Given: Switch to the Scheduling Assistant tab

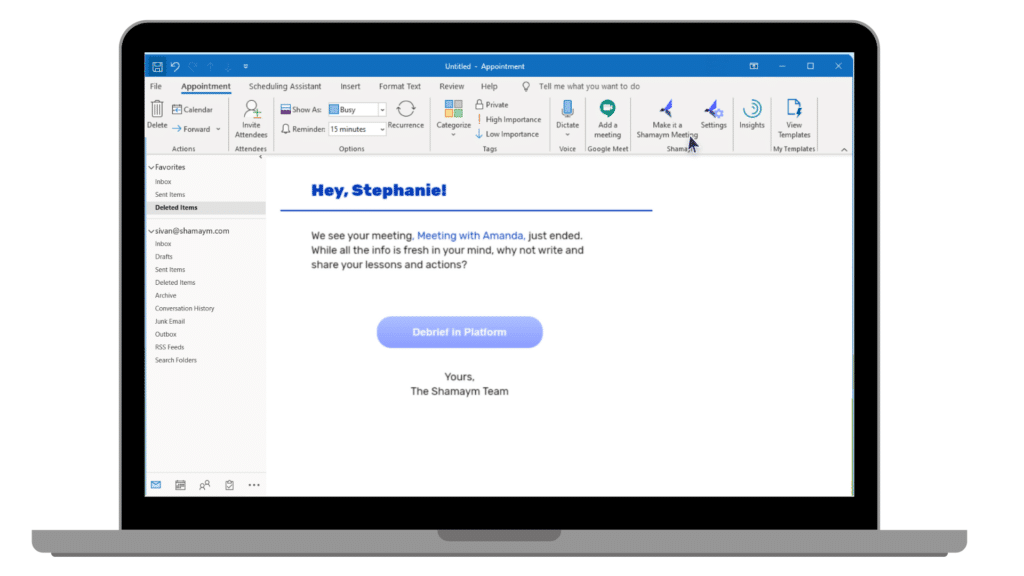Looking at the screenshot, I should click(x=285, y=86).
